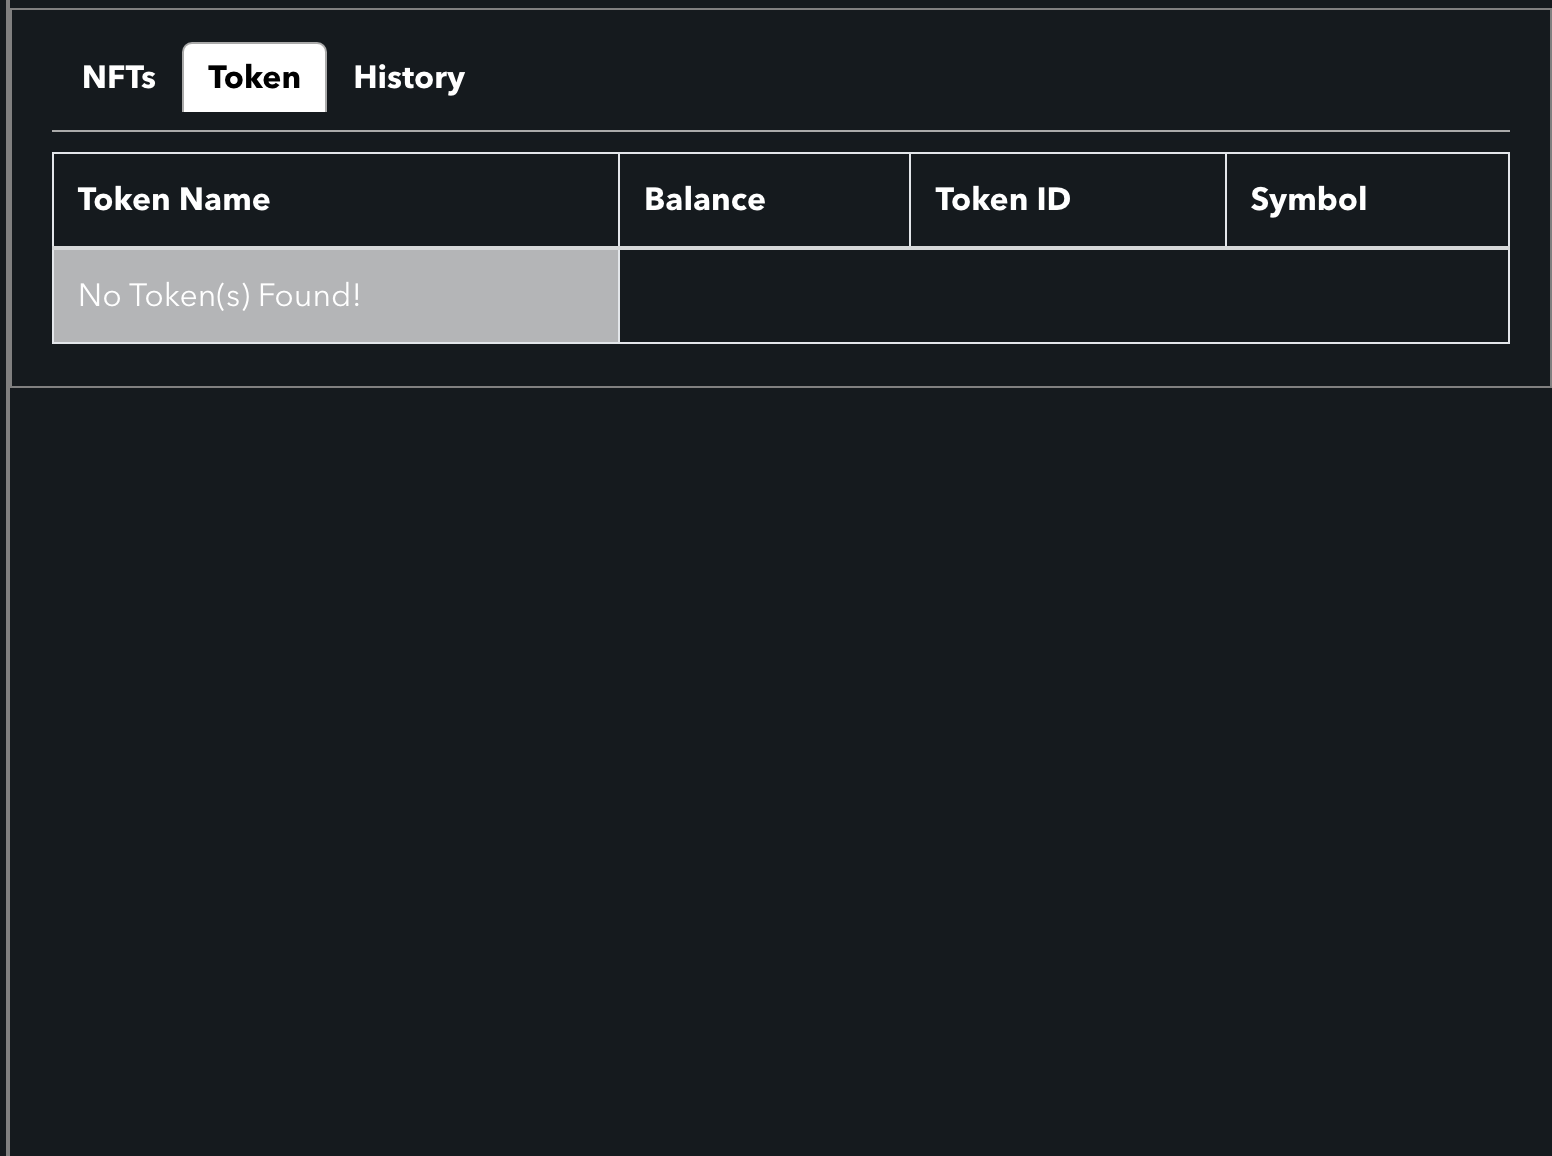Select the active Token tab

coord(254,77)
